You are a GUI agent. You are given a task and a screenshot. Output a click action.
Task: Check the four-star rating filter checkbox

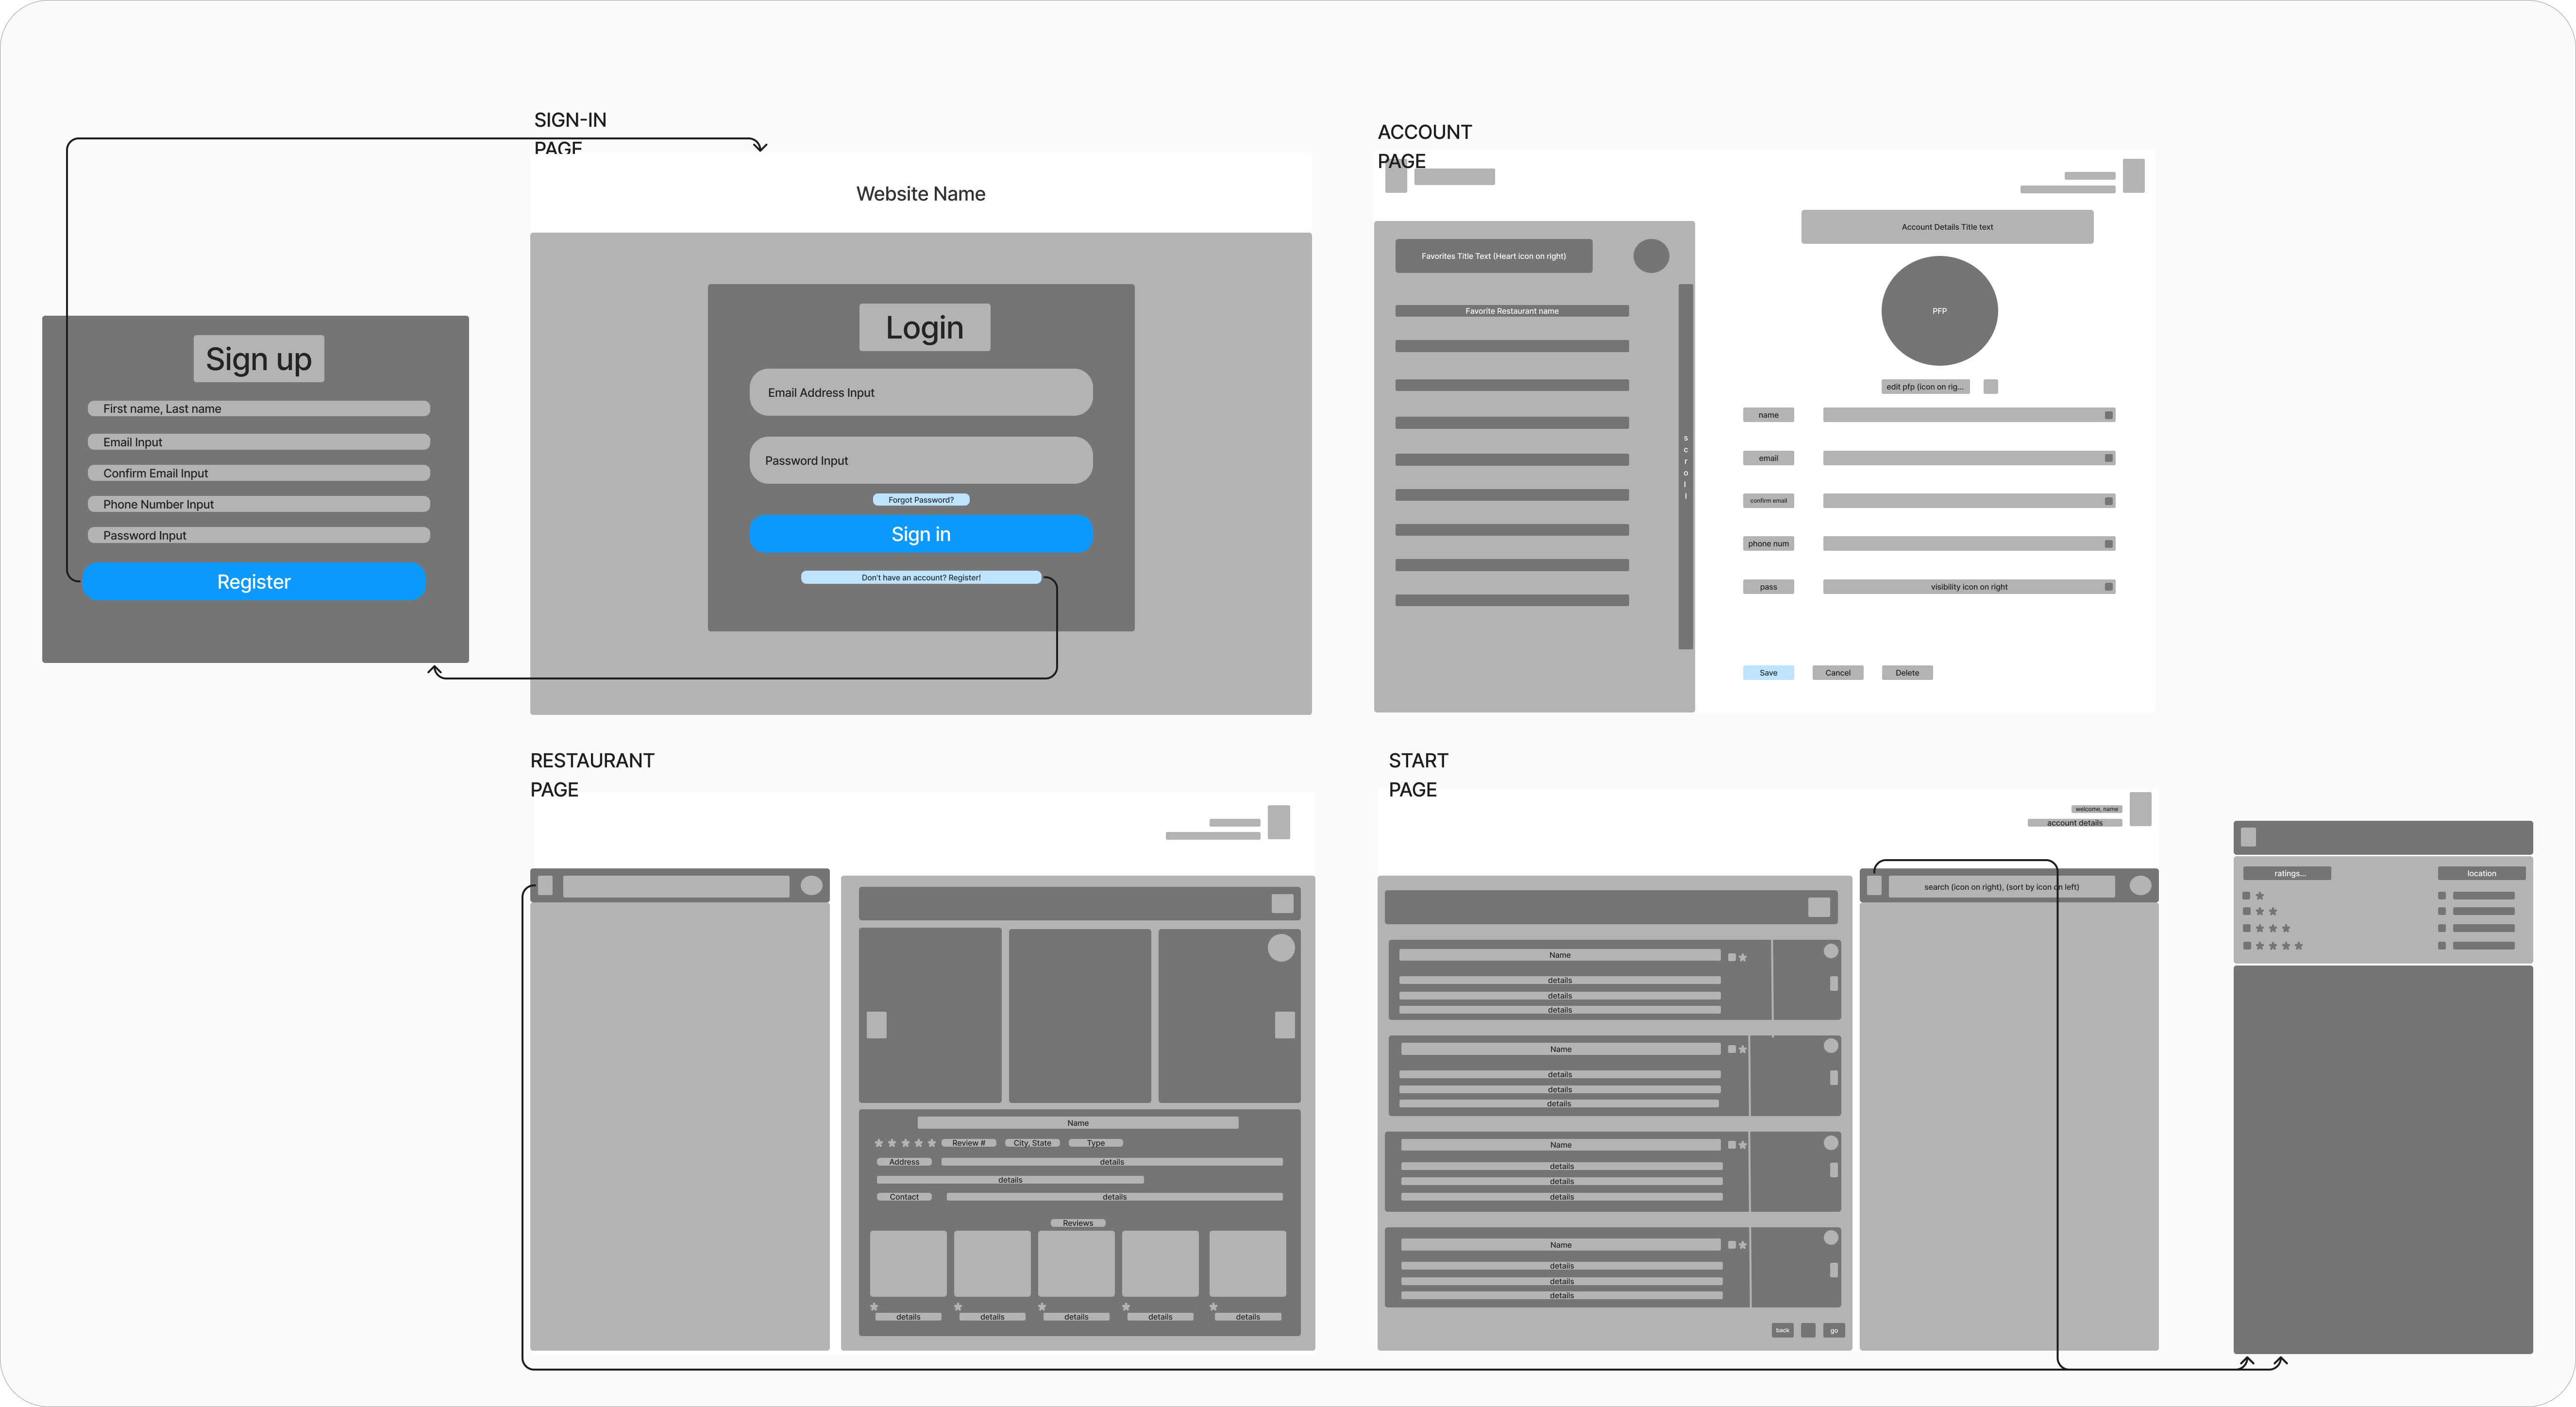click(2247, 946)
